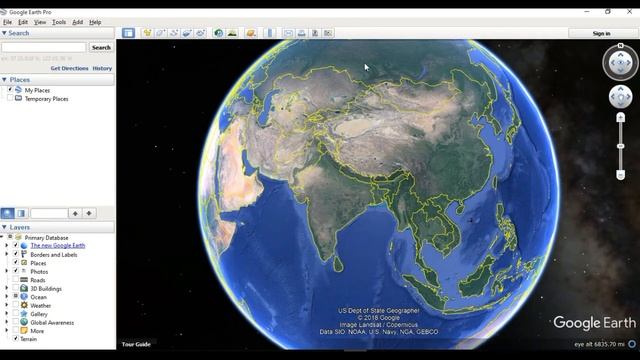Expand the More layer tree
The height and width of the screenshot is (360, 640).
(7, 331)
